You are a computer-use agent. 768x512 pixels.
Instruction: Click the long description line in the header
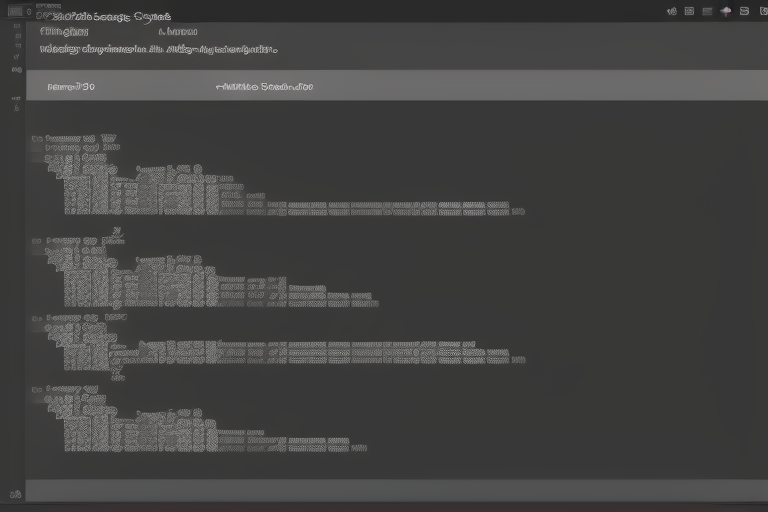tap(158, 47)
